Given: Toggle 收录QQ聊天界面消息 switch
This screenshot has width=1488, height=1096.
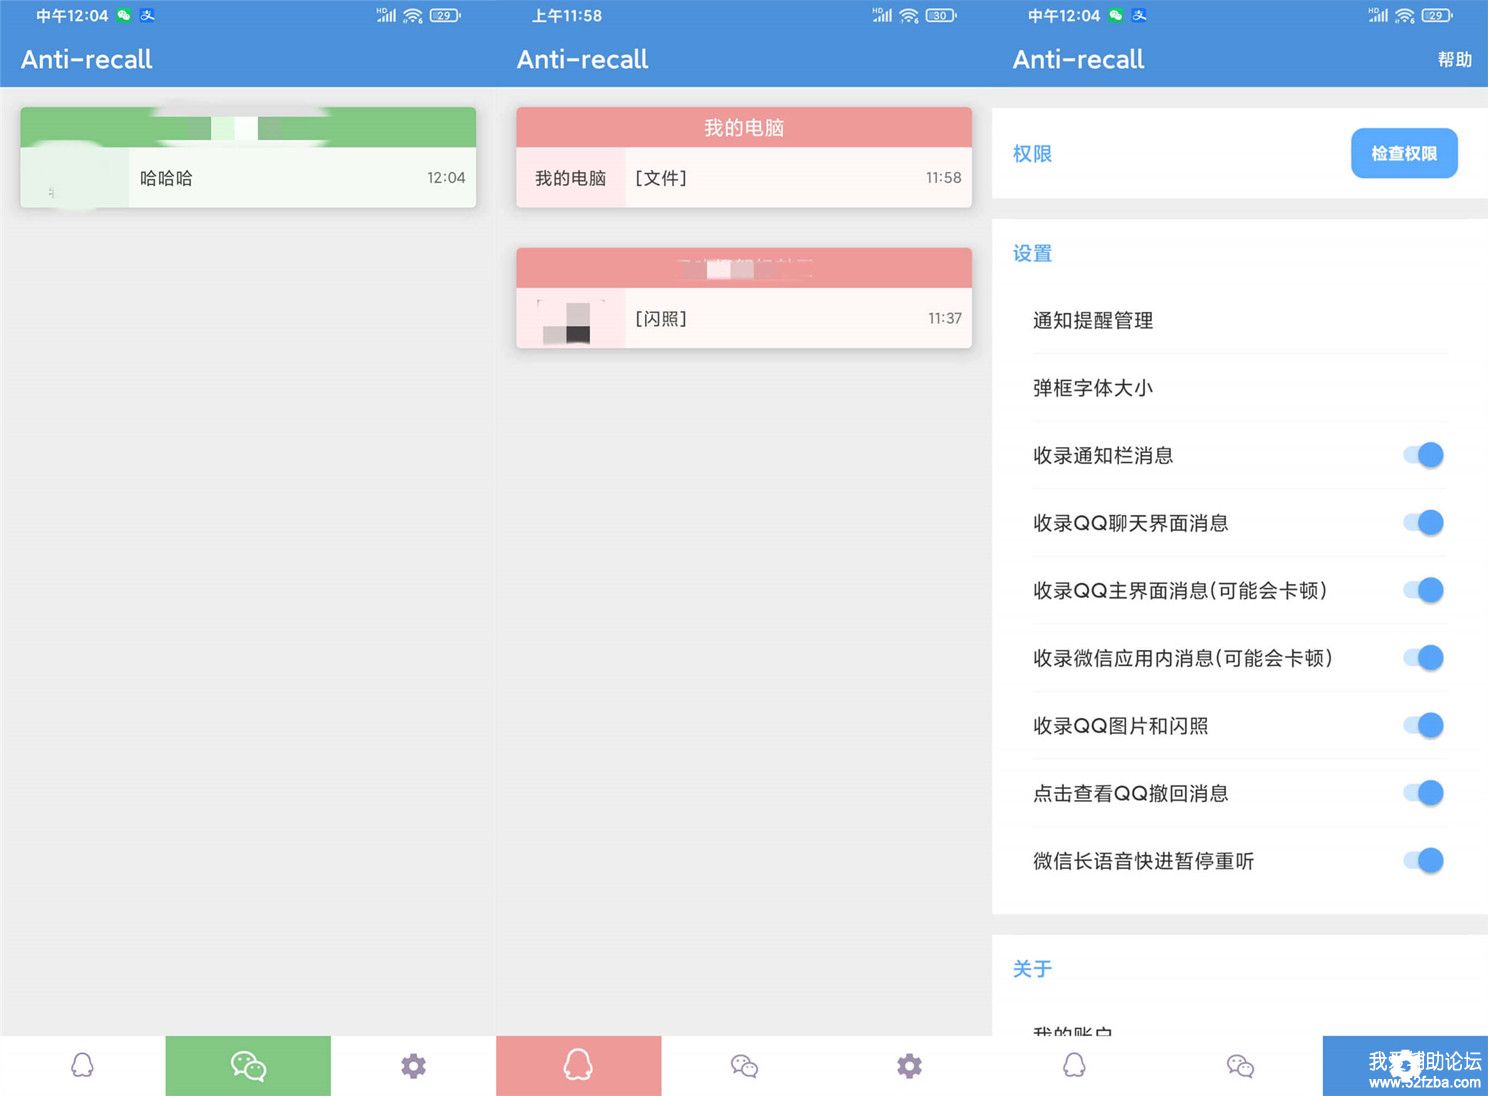Looking at the screenshot, I should click(x=1424, y=522).
